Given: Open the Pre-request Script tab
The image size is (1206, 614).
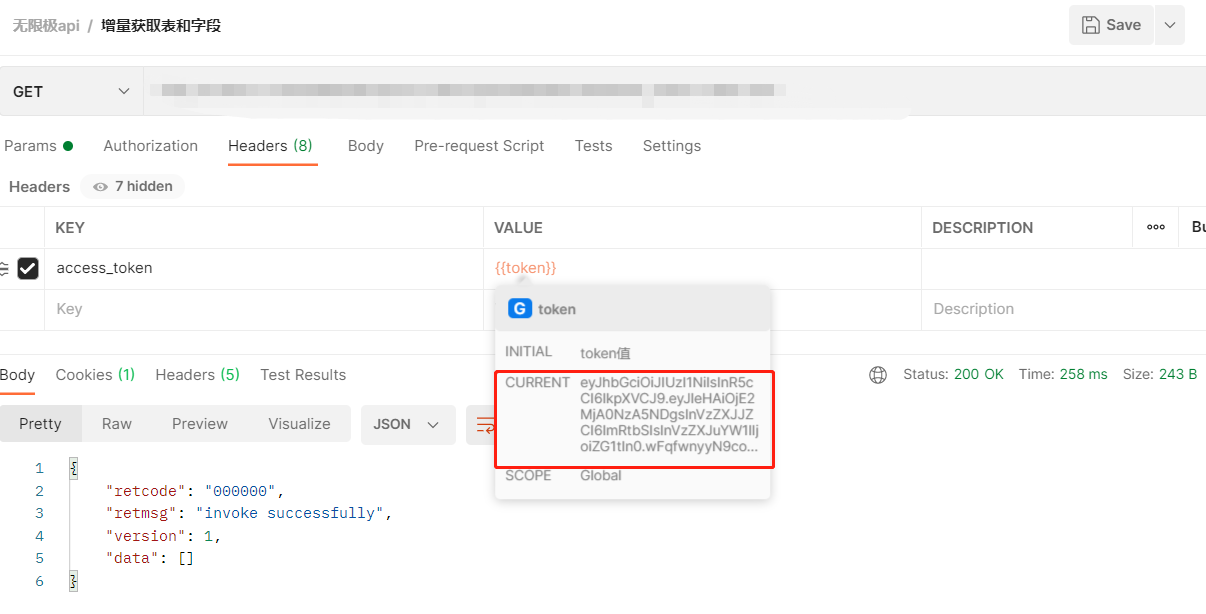Looking at the screenshot, I should pos(479,146).
